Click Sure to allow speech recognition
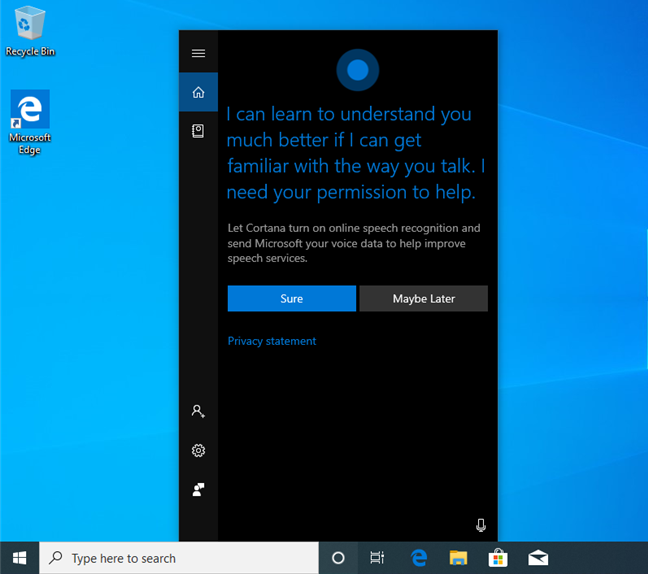 click(x=292, y=298)
